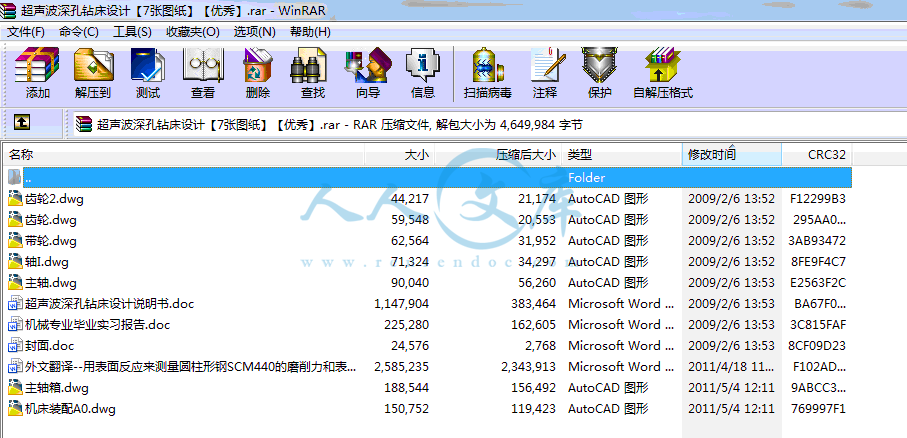Click the 轴I.dwg file icon
This screenshot has width=907, height=438.
point(15,262)
